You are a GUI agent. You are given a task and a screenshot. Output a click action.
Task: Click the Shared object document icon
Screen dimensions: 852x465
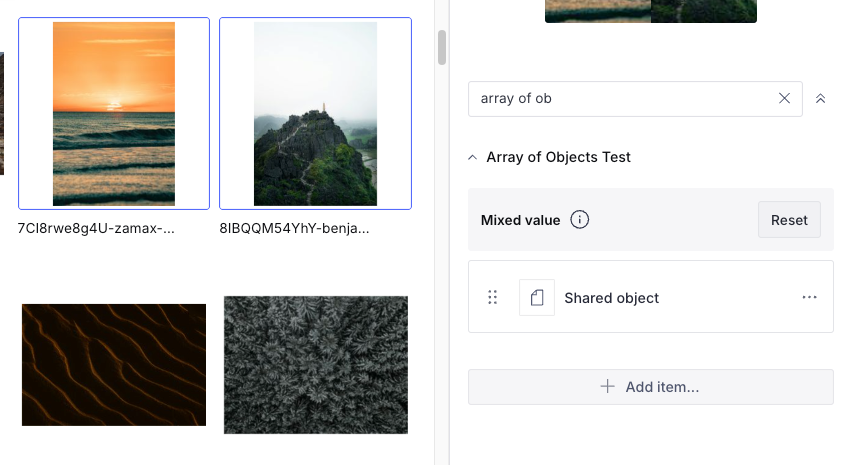537,298
